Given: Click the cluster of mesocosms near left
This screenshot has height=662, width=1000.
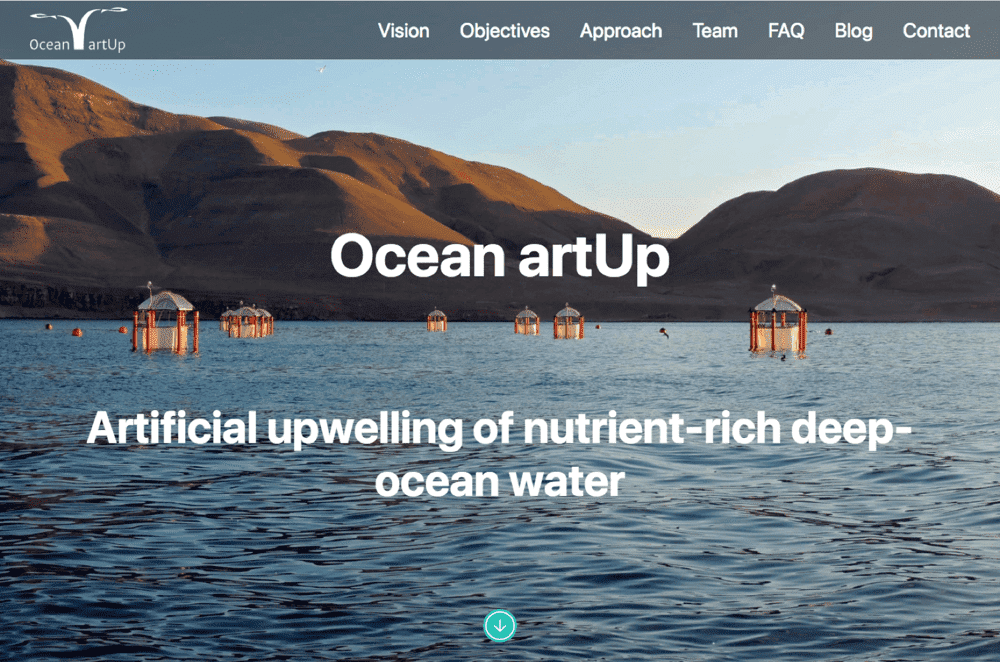Looking at the screenshot, I should click(x=247, y=320).
